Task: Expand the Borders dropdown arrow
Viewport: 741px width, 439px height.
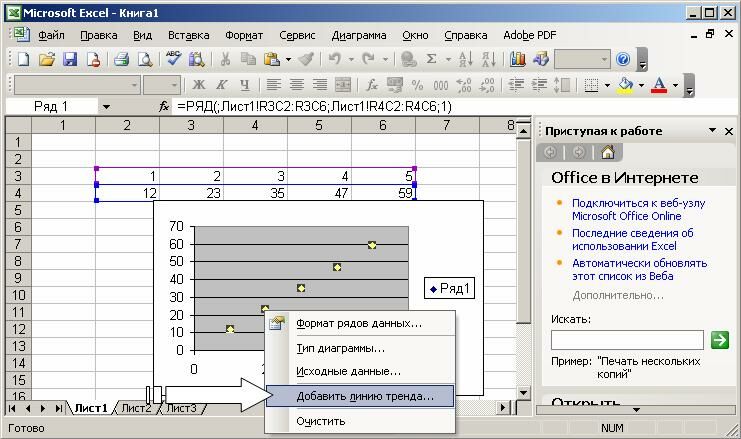Action: tap(607, 85)
